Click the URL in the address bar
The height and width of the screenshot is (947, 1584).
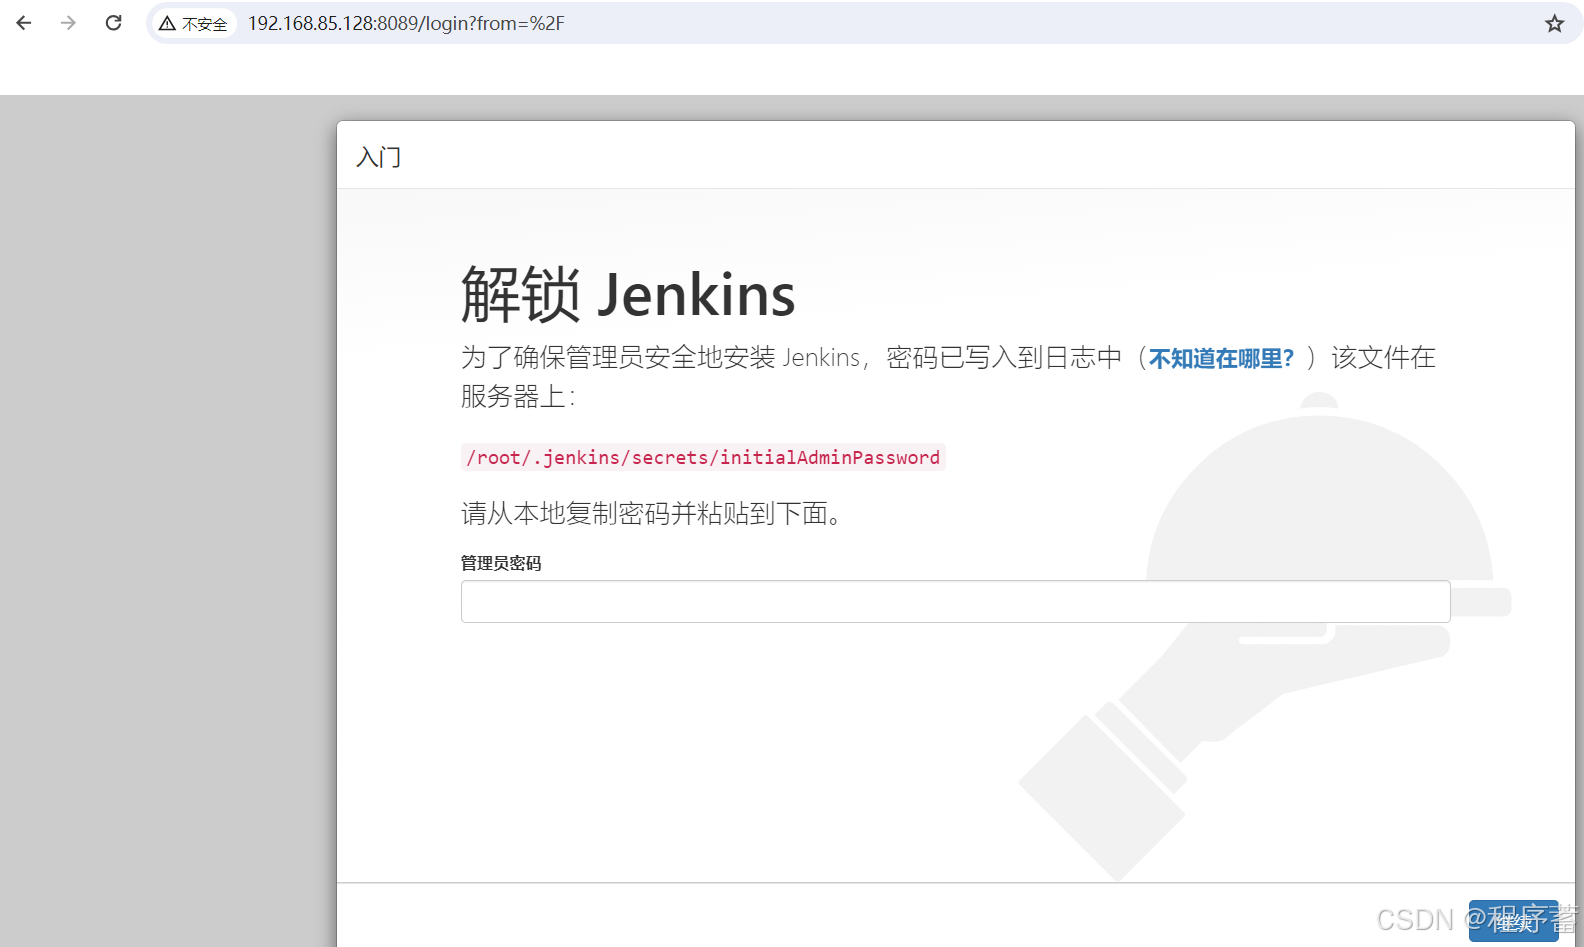406,23
